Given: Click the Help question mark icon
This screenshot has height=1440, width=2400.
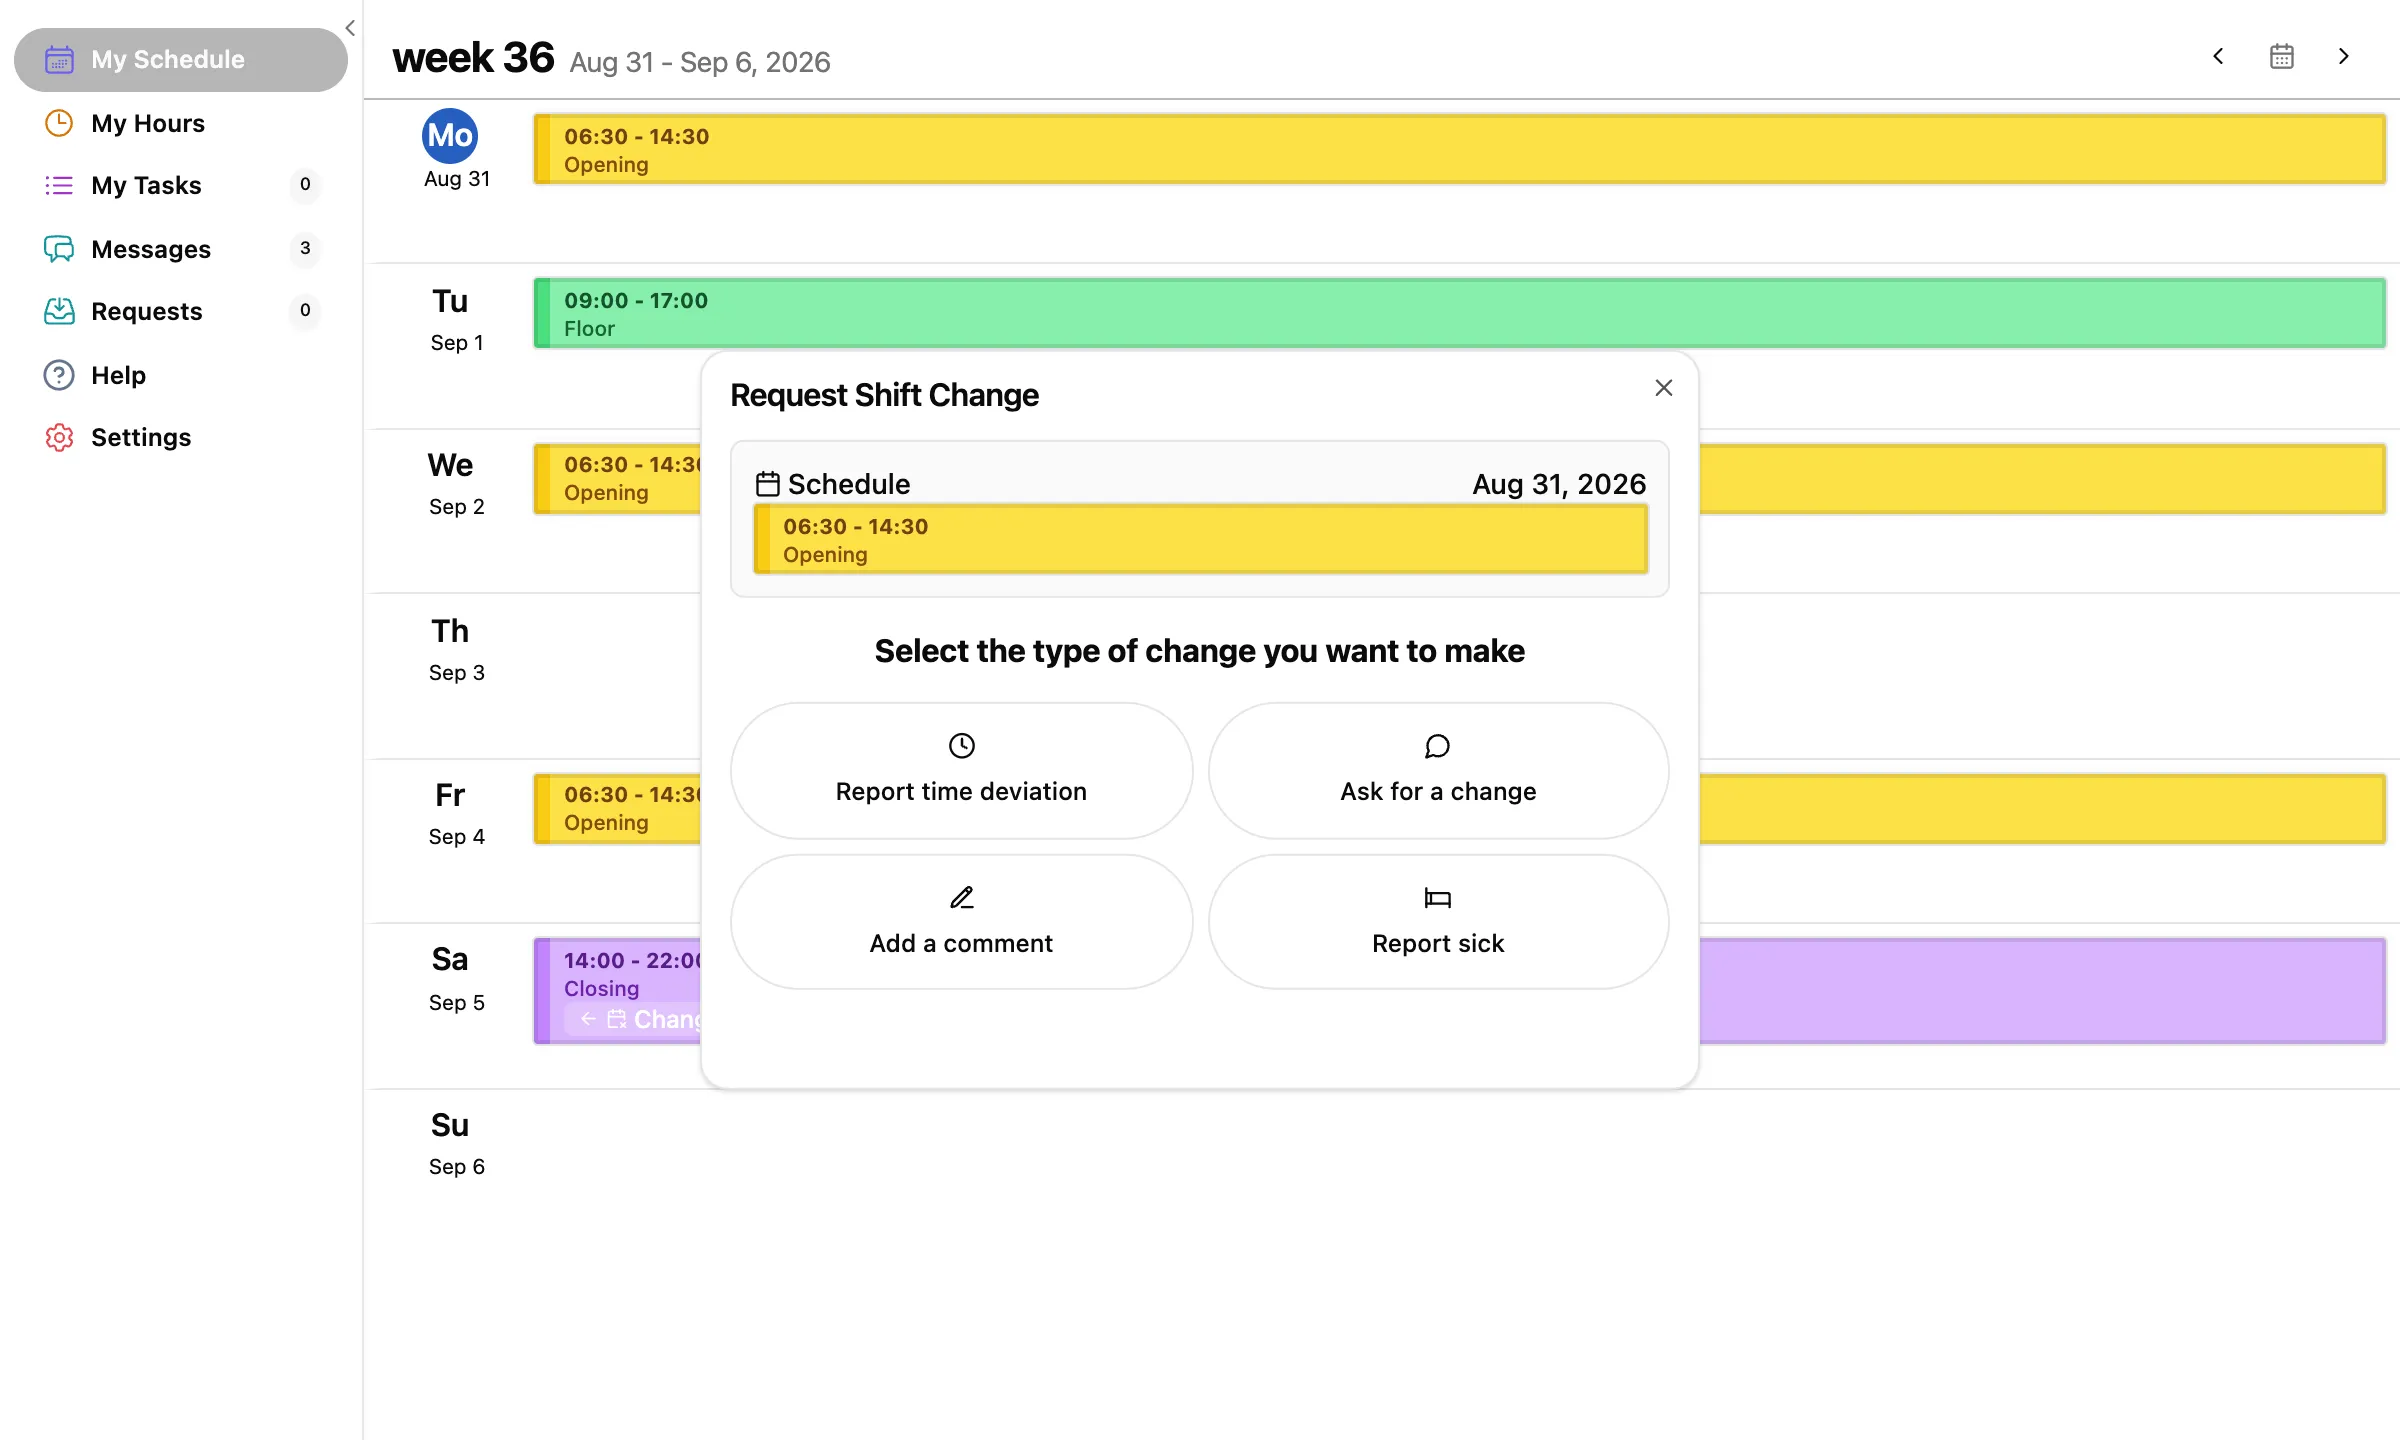Looking at the screenshot, I should [x=59, y=375].
